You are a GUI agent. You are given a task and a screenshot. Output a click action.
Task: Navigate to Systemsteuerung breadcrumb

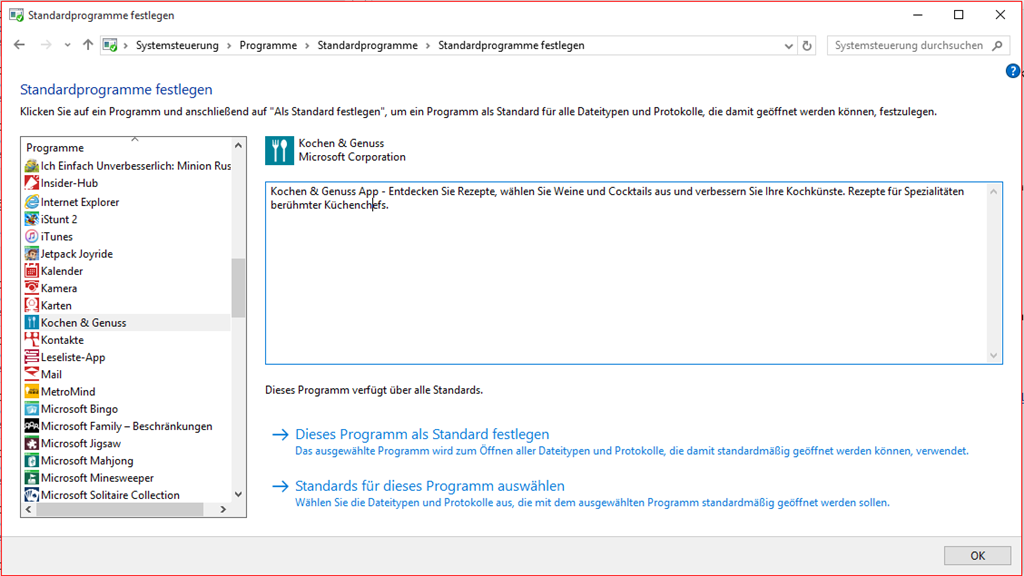point(177,46)
